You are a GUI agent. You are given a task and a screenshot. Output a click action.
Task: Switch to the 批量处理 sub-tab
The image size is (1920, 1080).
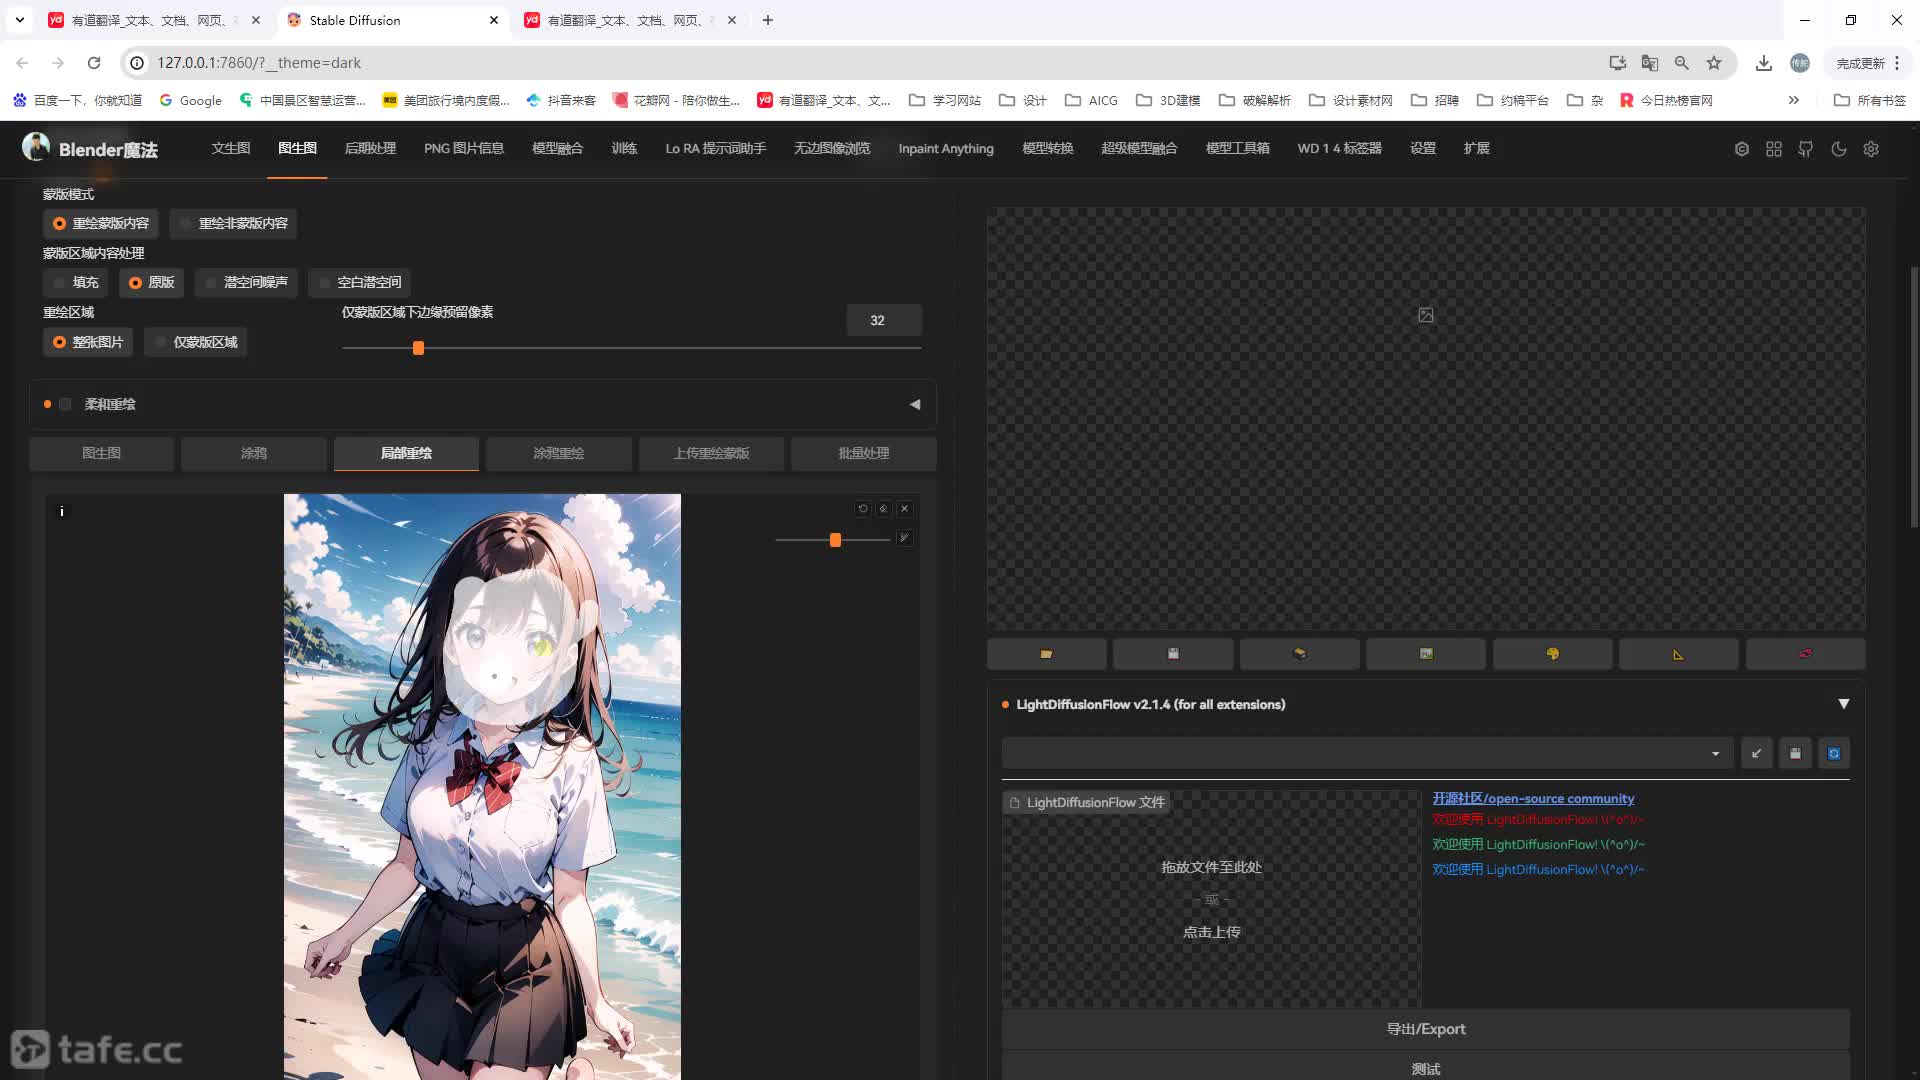pyautogui.click(x=863, y=453)
